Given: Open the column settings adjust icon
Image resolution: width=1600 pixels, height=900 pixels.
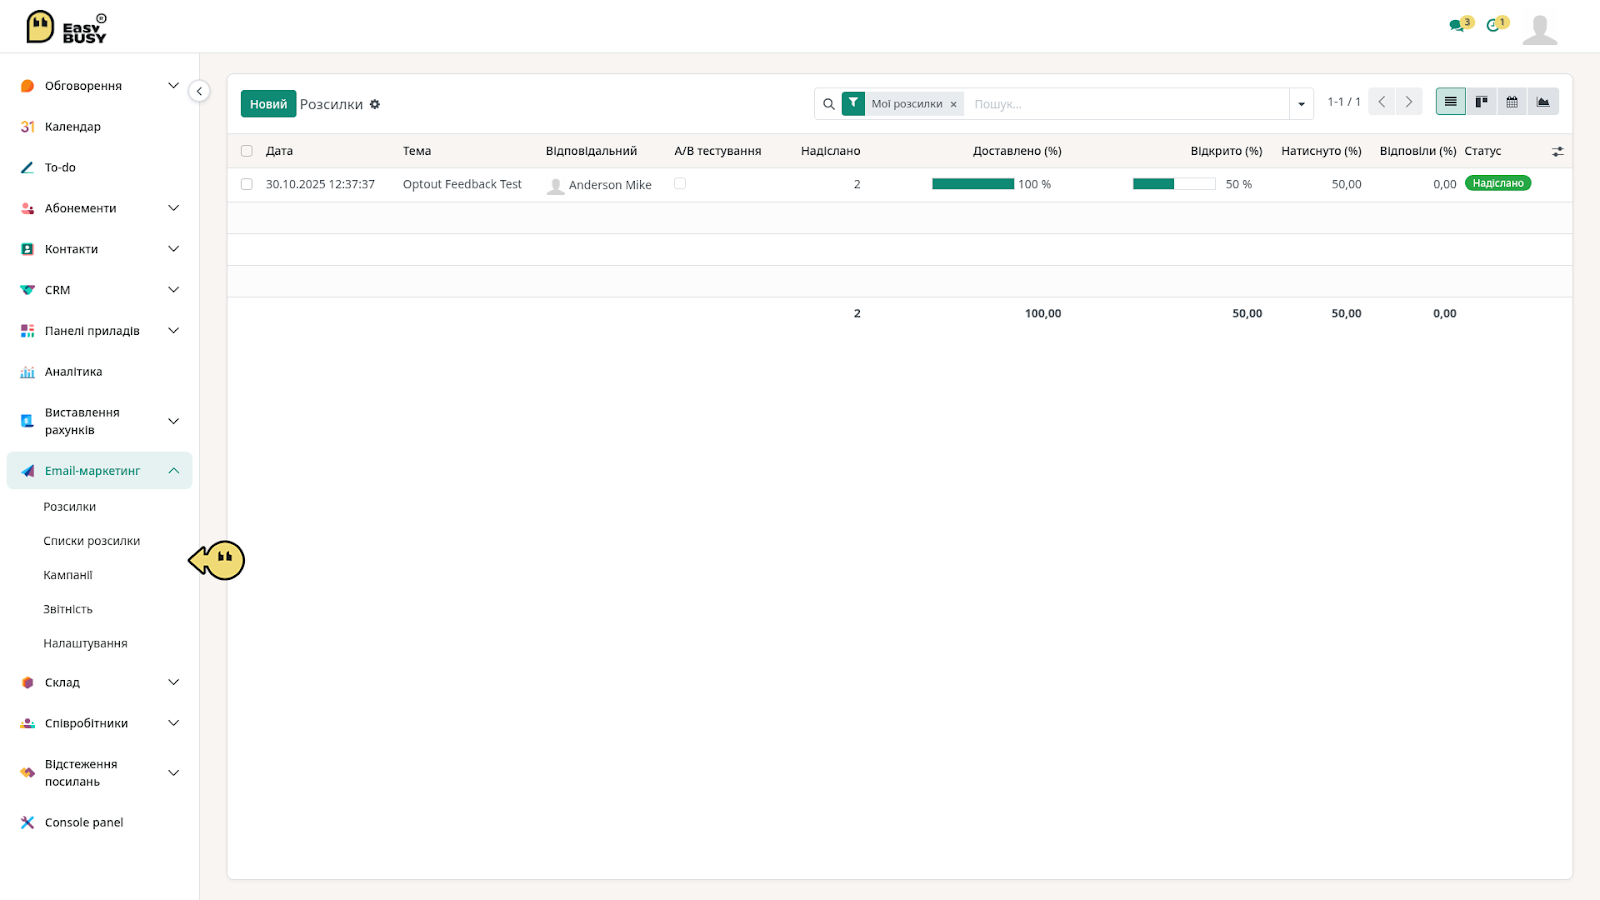Looking at the screenshot, I should pyautogui.click(x=1557, y=151).
